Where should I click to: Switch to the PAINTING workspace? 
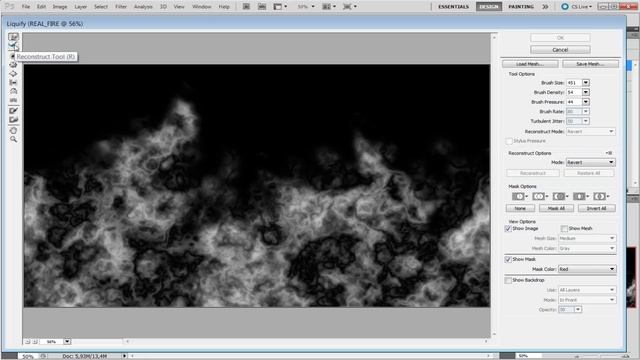(521, 7)
